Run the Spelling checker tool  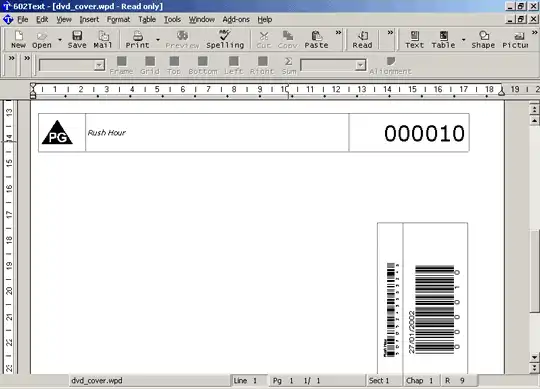pos(225,39)
